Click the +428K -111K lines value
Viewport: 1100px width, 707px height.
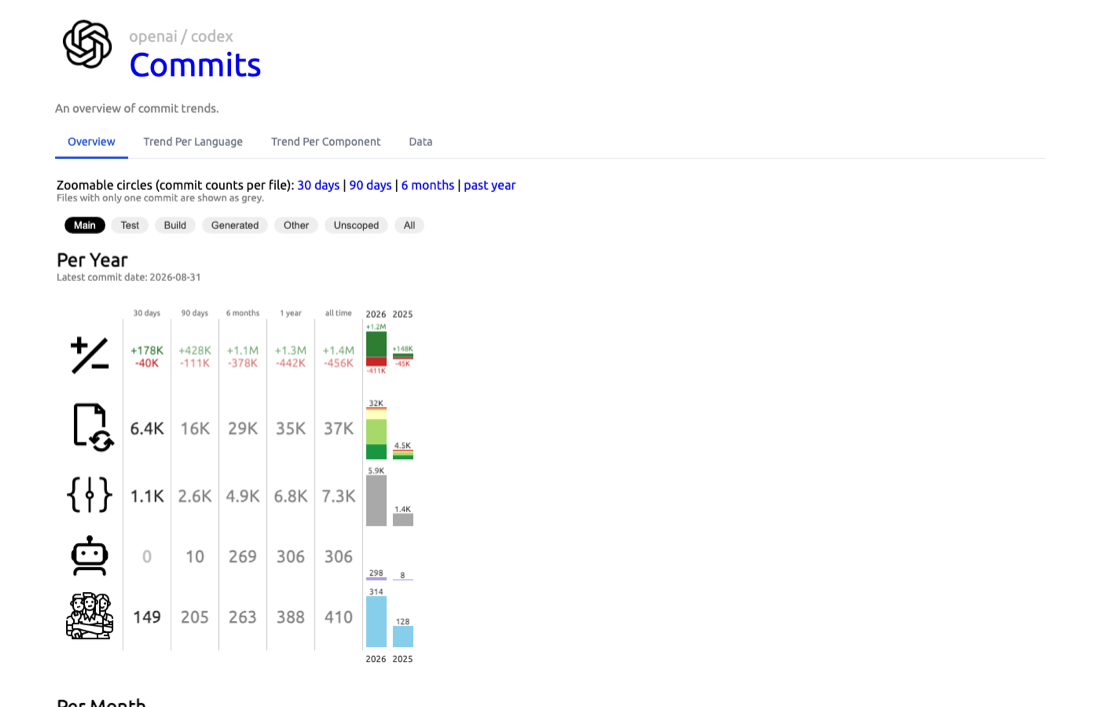[x=195, y=356]
